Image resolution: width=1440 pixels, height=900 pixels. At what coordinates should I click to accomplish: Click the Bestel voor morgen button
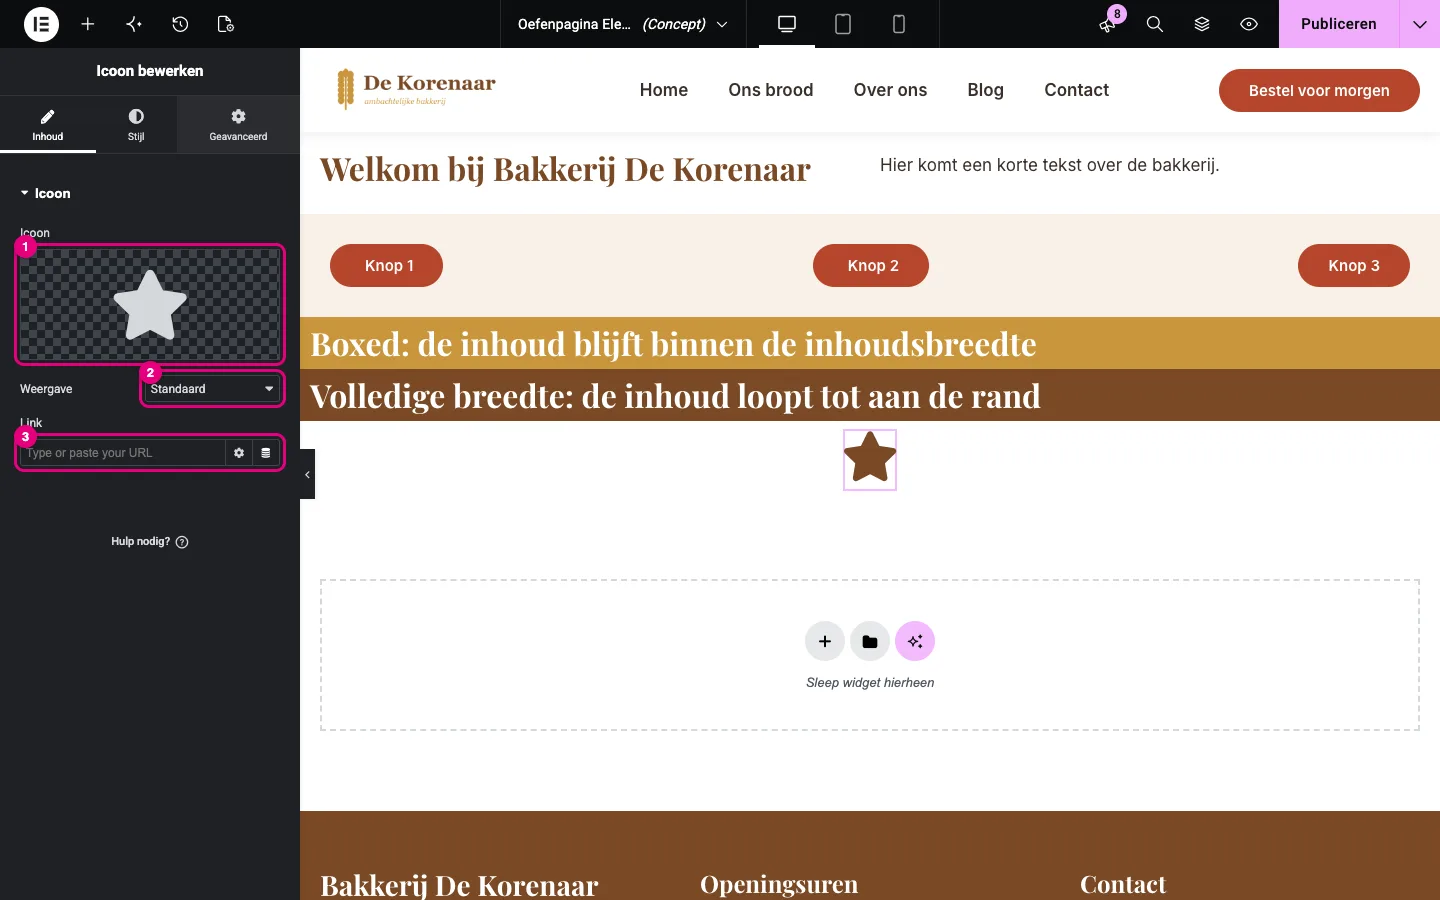pyautogui.click(x=1319, y=90)
